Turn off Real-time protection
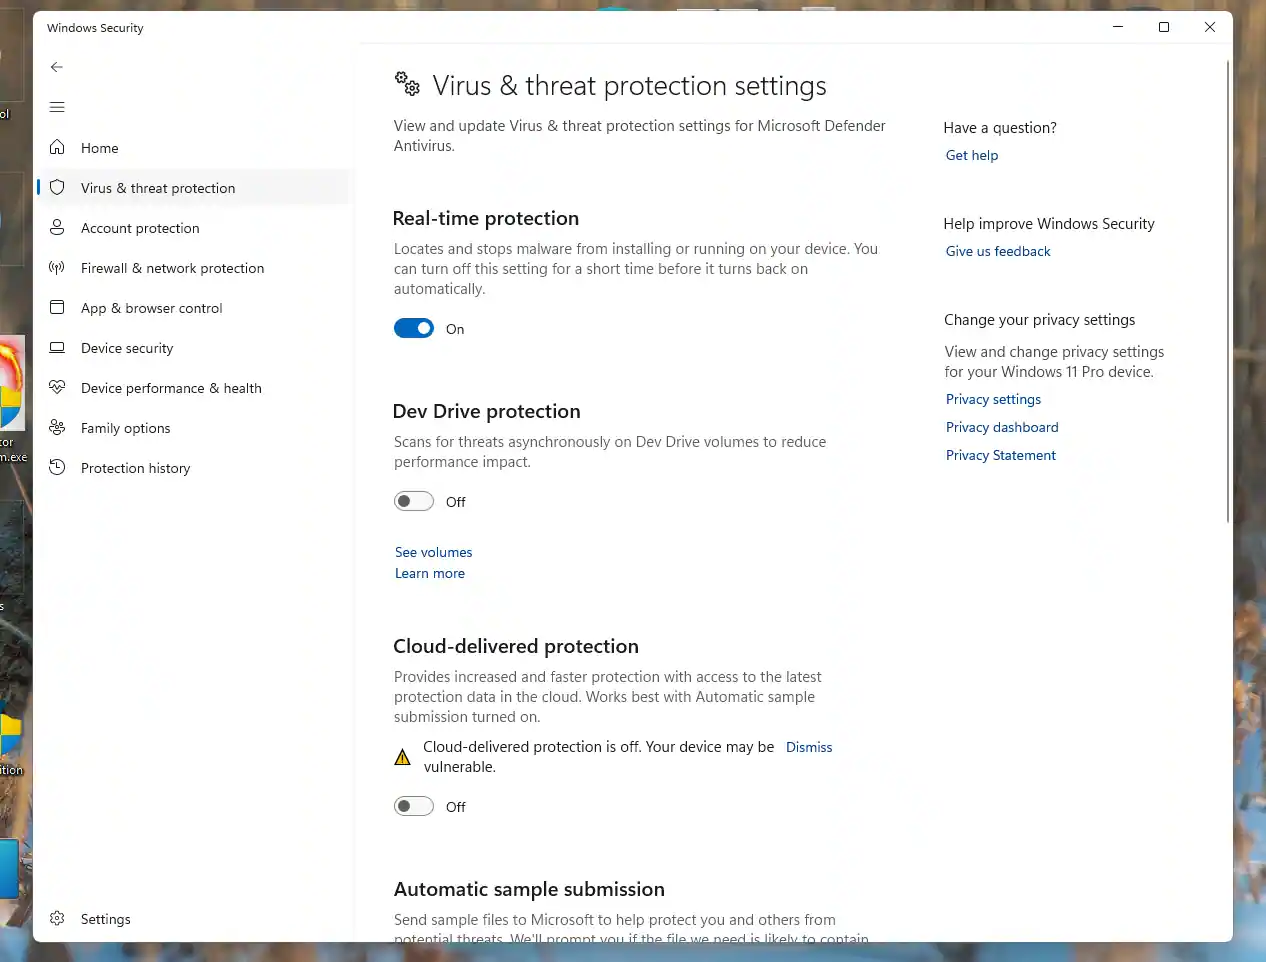 [413, 328]
